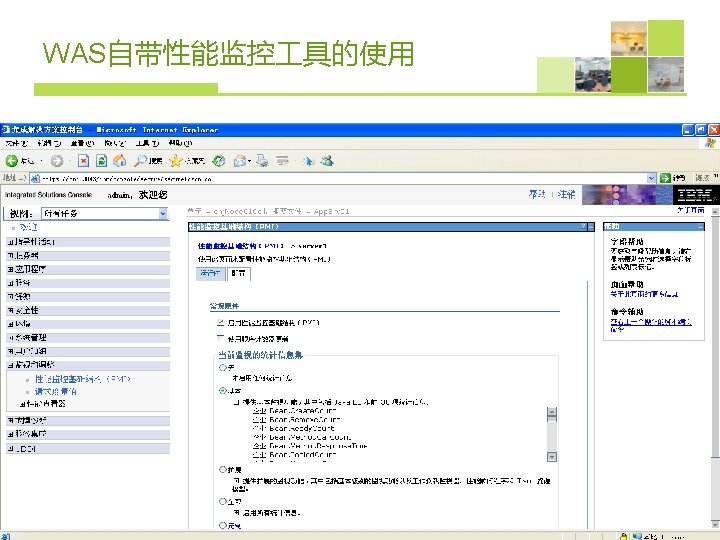This screenshot has height=540, width=720.
Task: Click the Edit page icon in the toolbar
Action: tap(282, 161)
